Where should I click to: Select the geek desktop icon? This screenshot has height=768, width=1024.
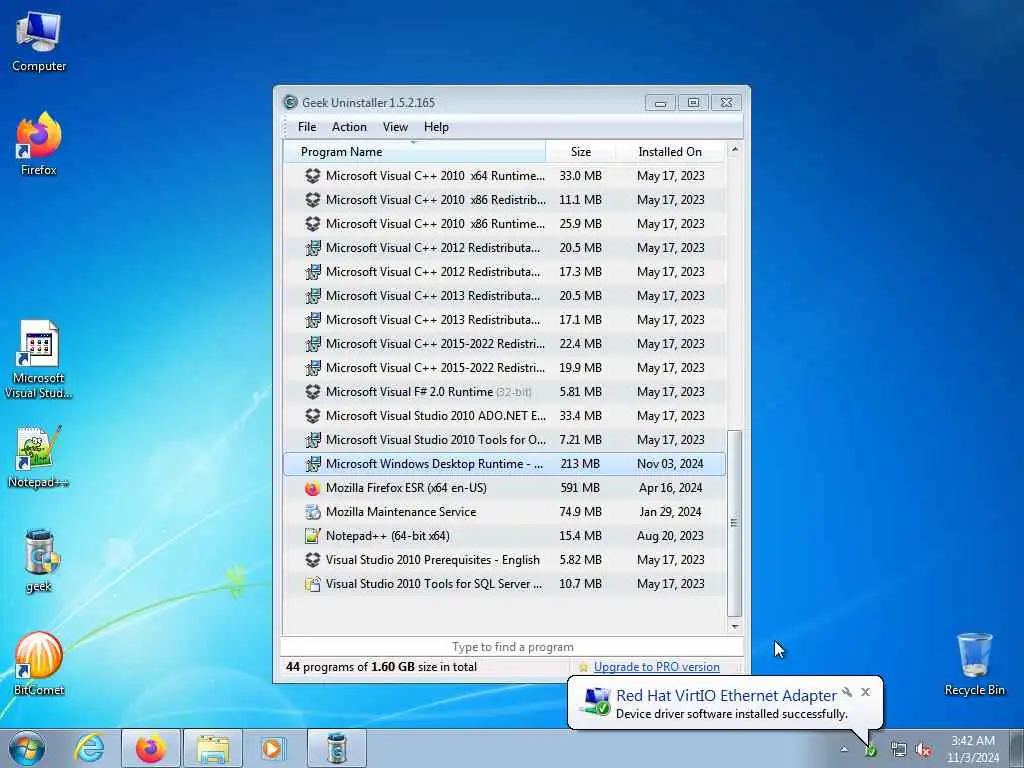pyautogui.click(x=40, y=560)
